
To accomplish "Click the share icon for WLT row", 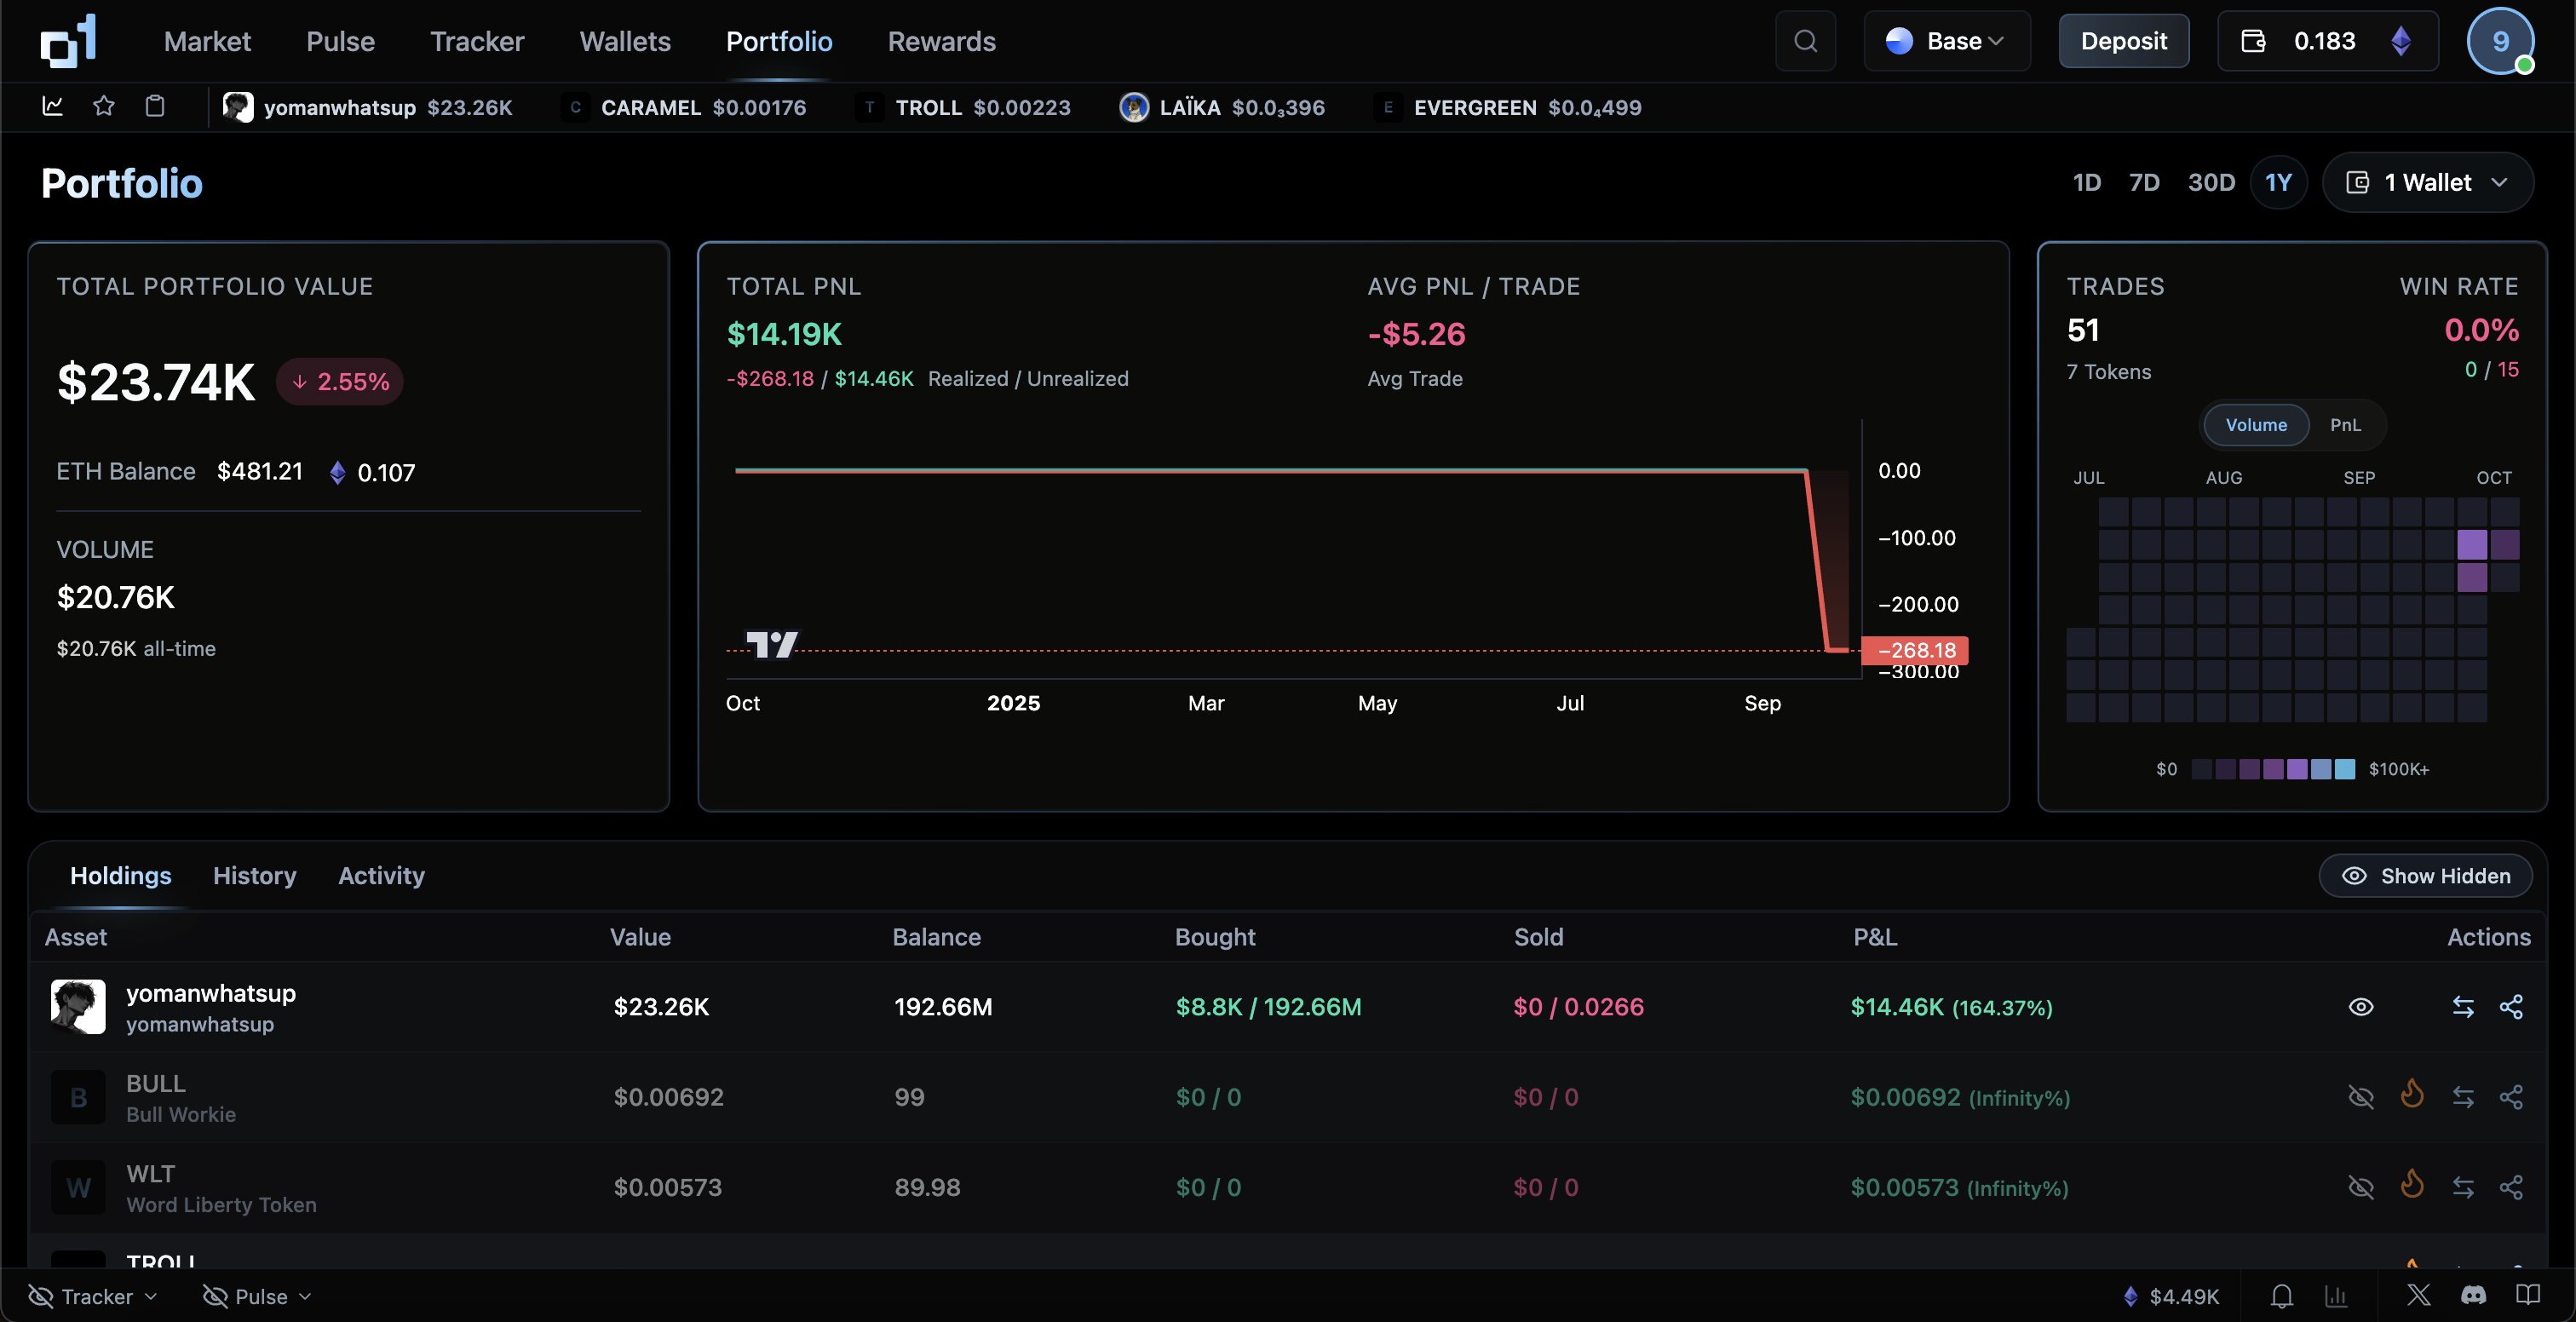I will (x=2510, y=1187).
